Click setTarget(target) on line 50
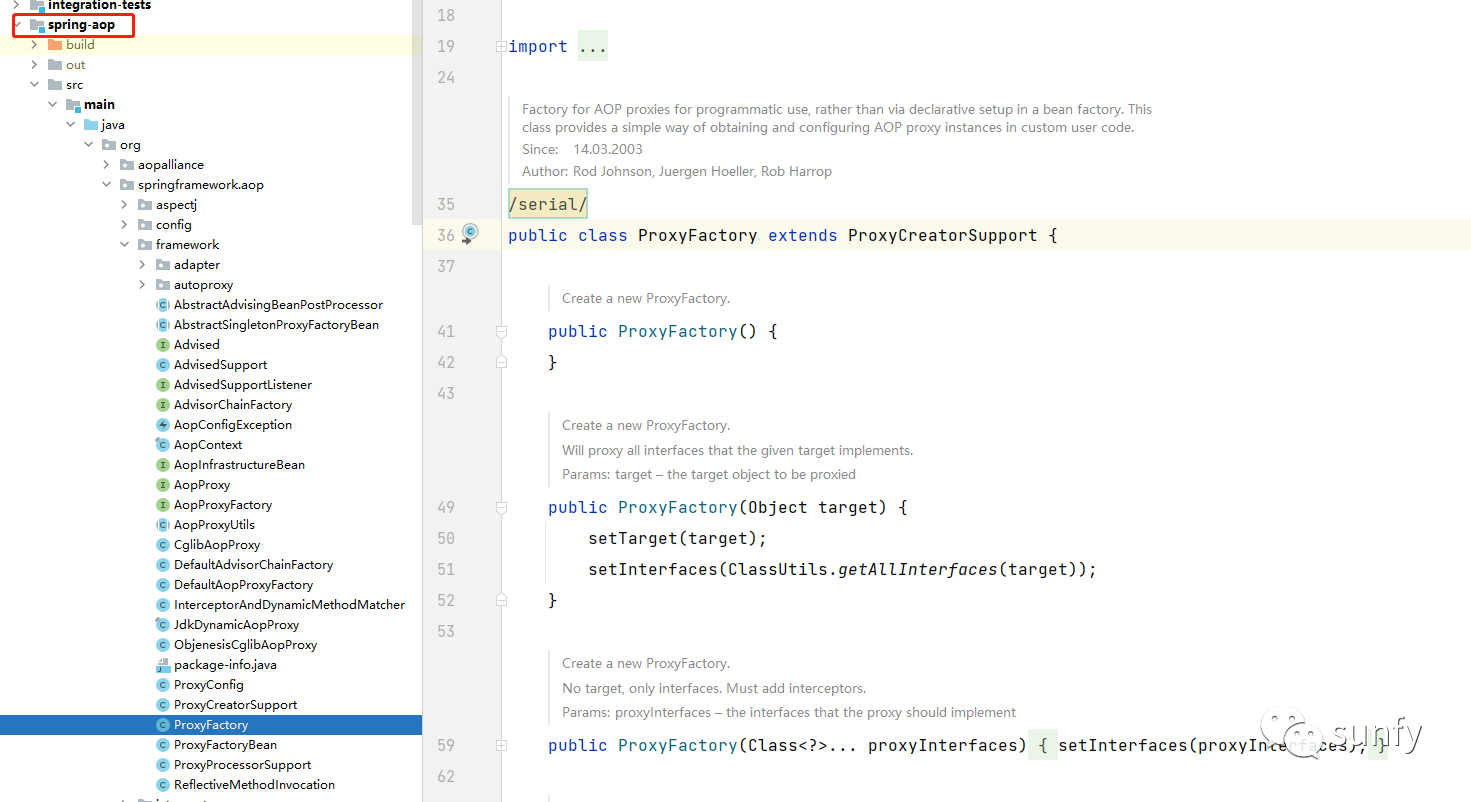Image resolution: width=1471 pixels, height=802 pixels. 677,538
